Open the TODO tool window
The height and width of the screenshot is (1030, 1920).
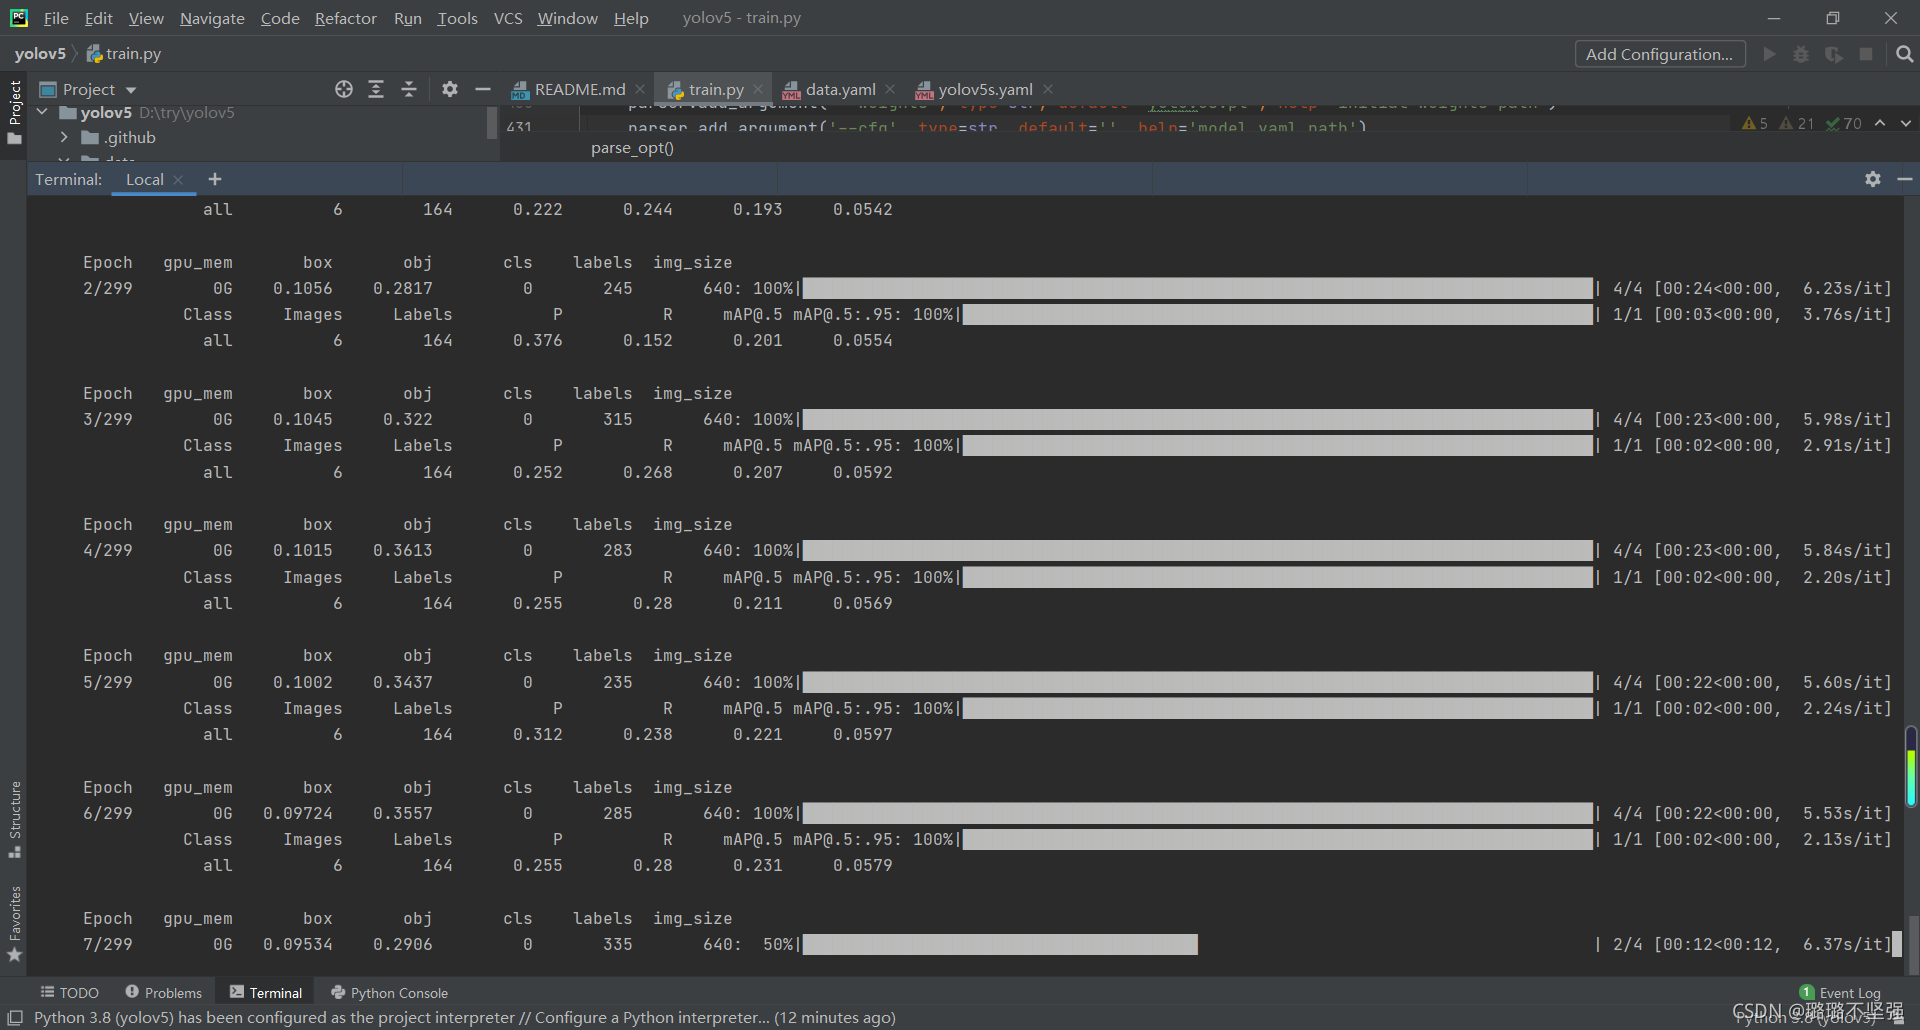69,993
